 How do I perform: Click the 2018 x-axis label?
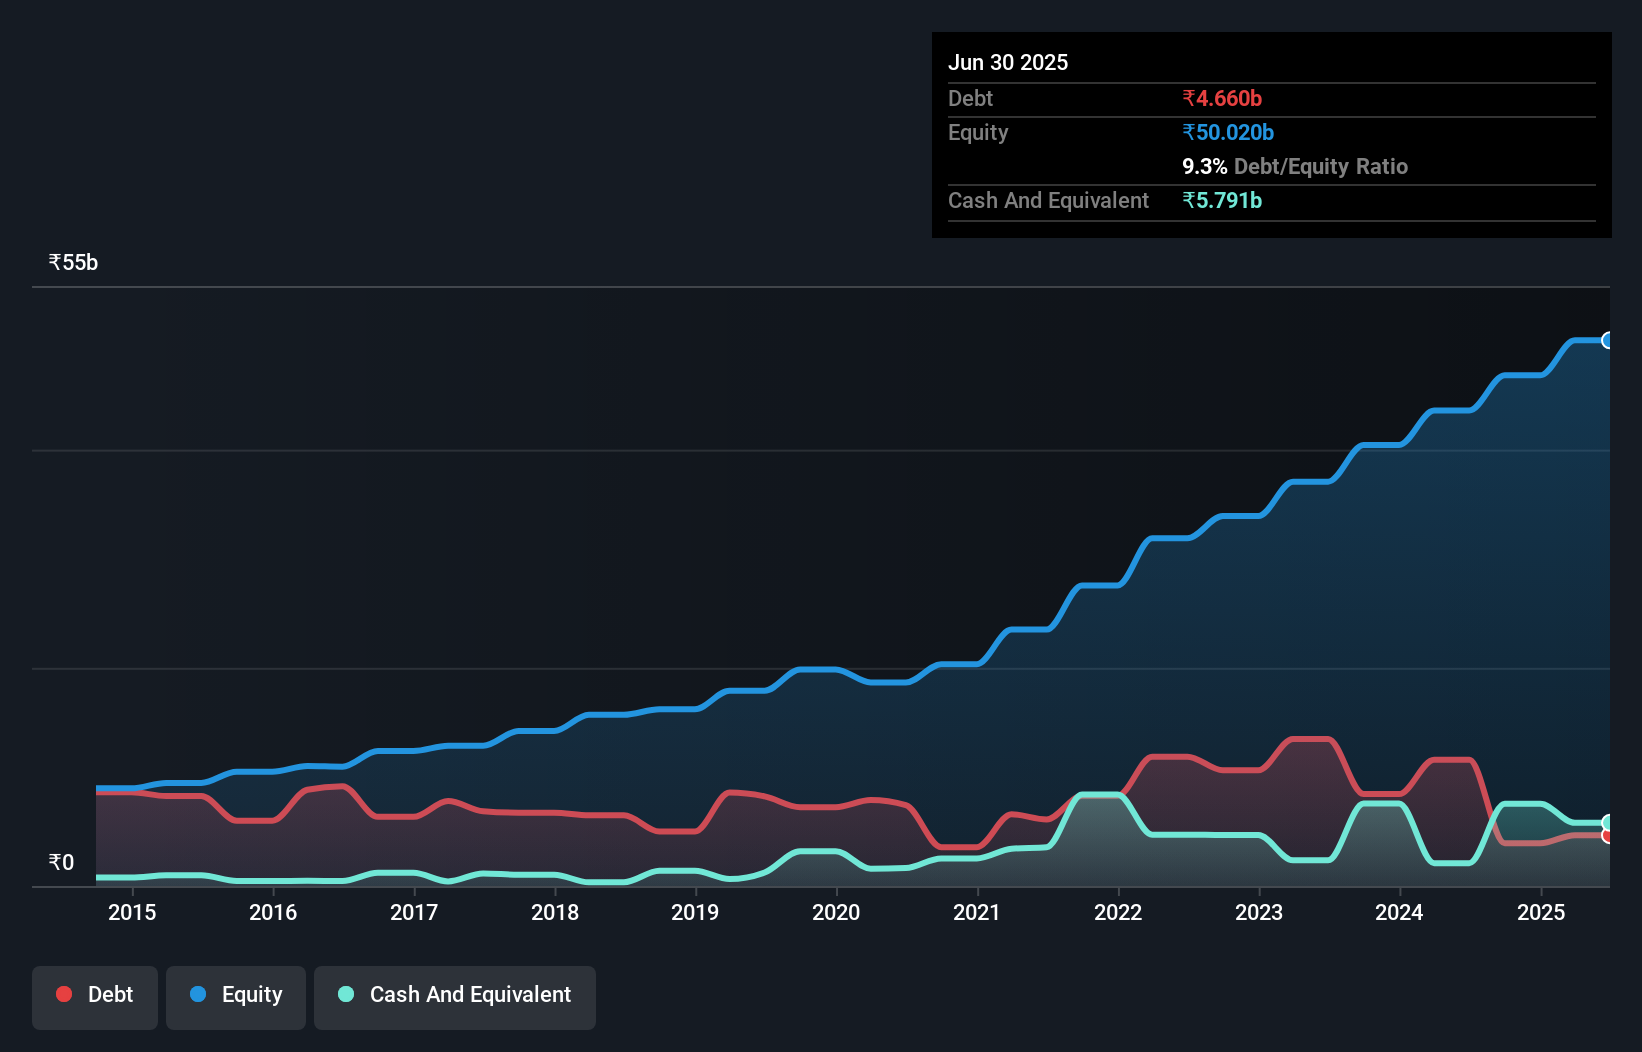[555, 912]
